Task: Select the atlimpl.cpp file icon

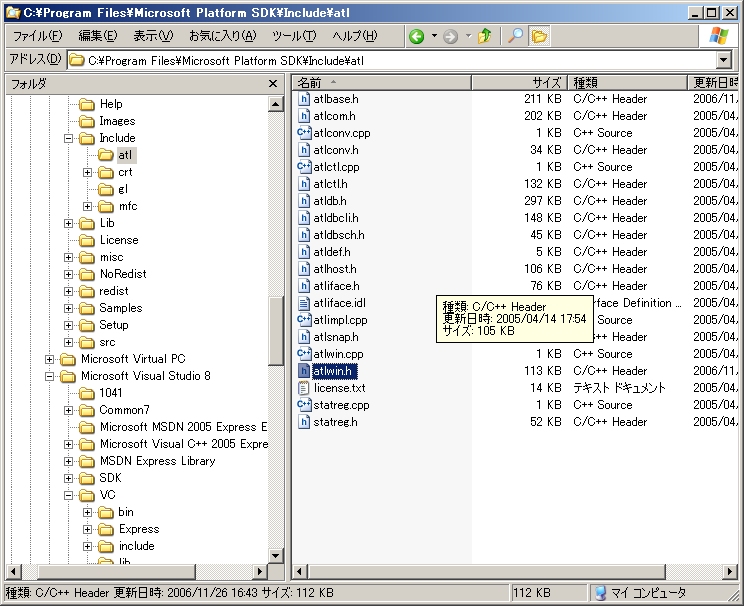Action: click(x=304, y=320)
